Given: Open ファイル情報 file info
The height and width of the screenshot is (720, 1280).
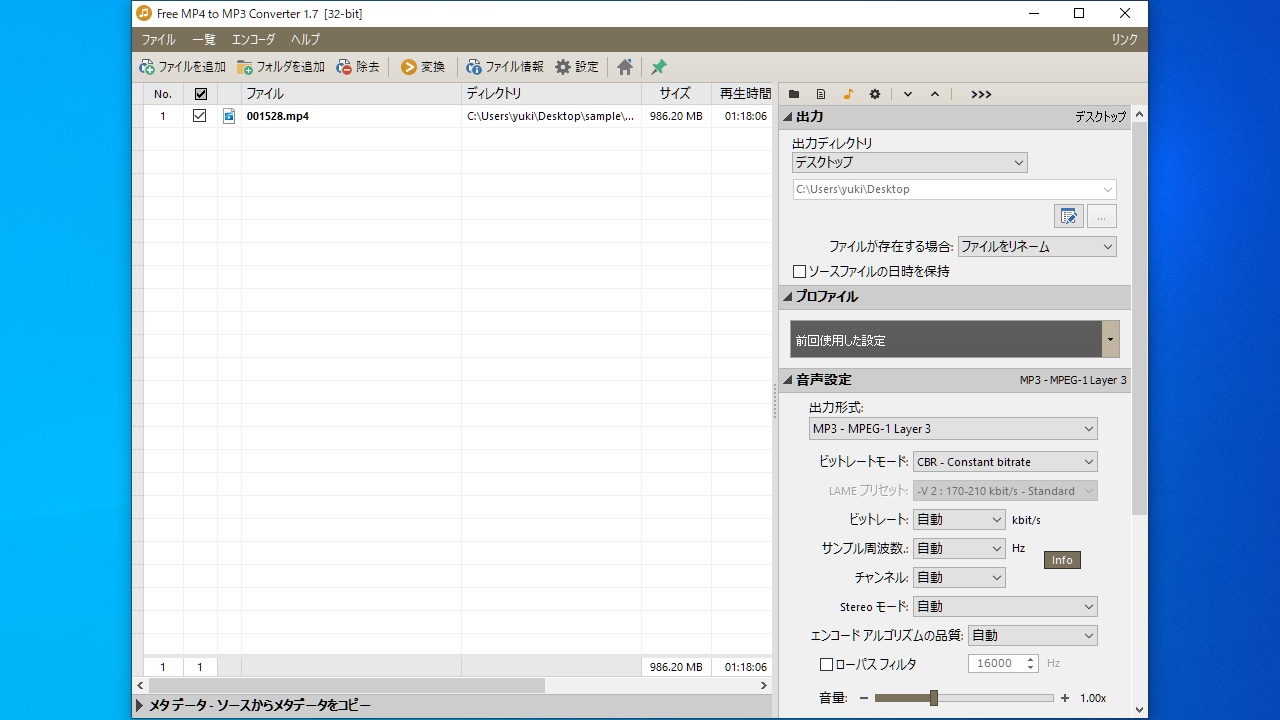Looking at the screenshot, I should [505, 67].
